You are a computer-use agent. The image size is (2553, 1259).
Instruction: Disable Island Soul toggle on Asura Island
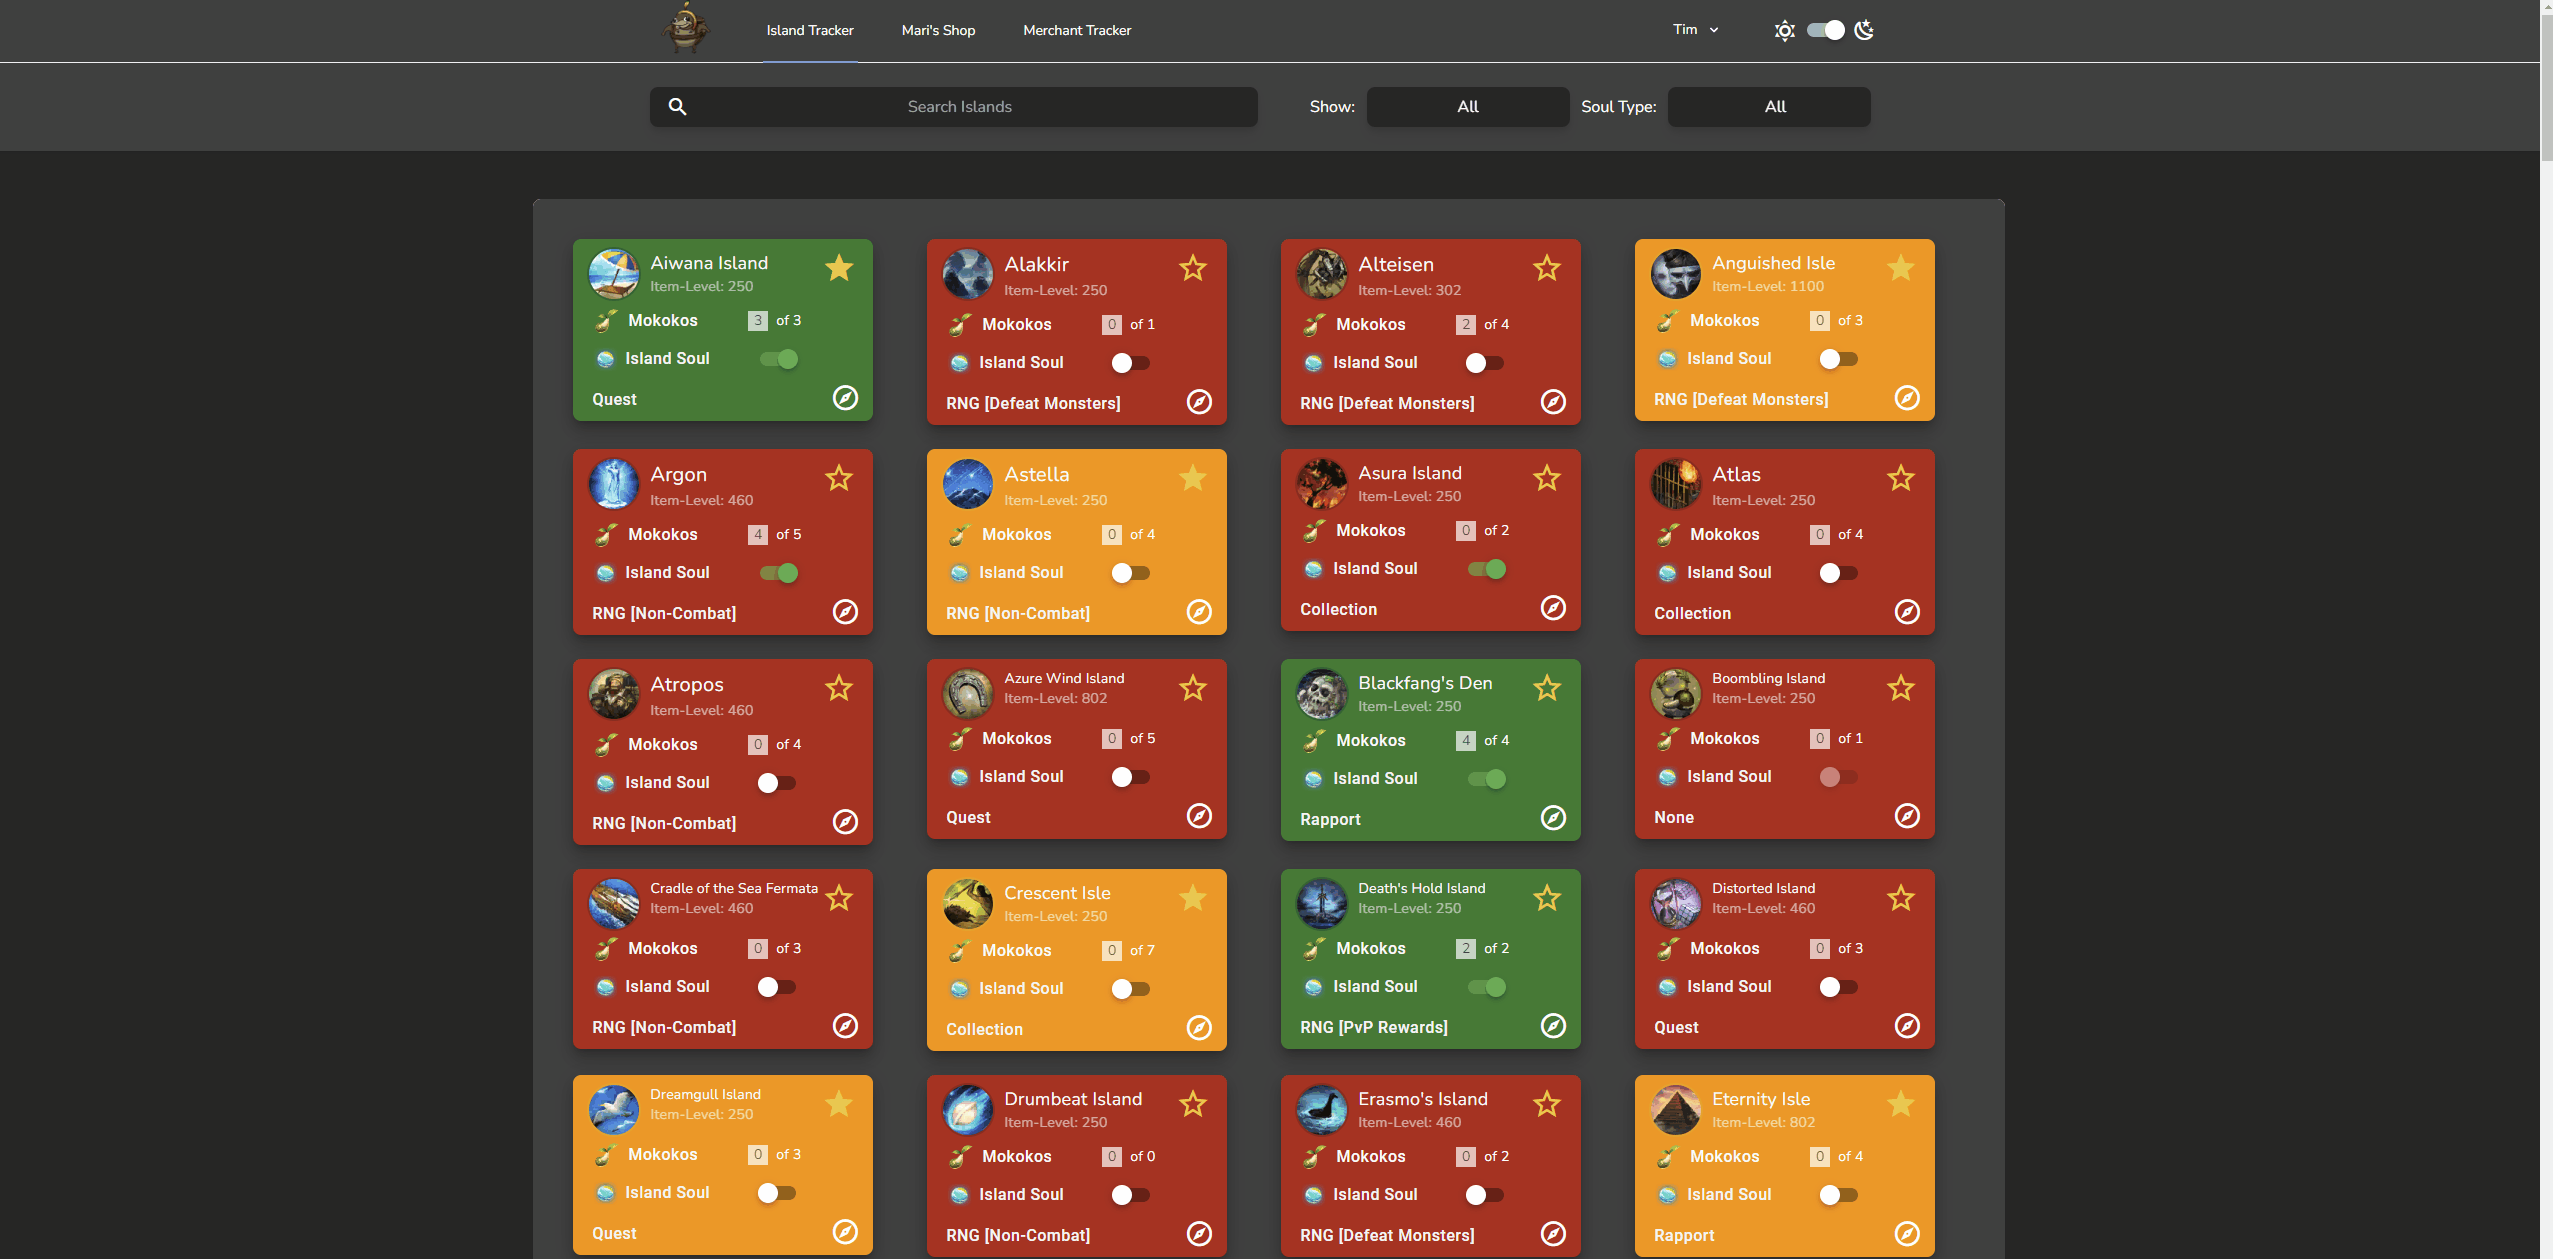tap(1486, 569)
